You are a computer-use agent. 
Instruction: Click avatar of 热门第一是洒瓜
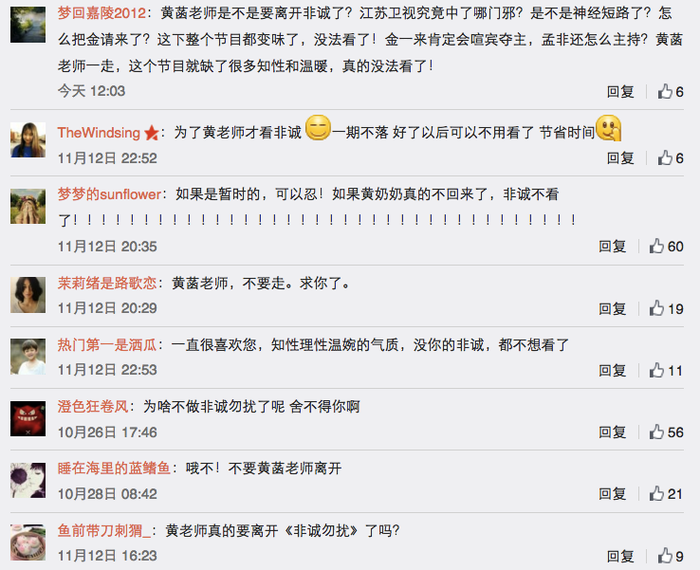click(x=28, y=356)
